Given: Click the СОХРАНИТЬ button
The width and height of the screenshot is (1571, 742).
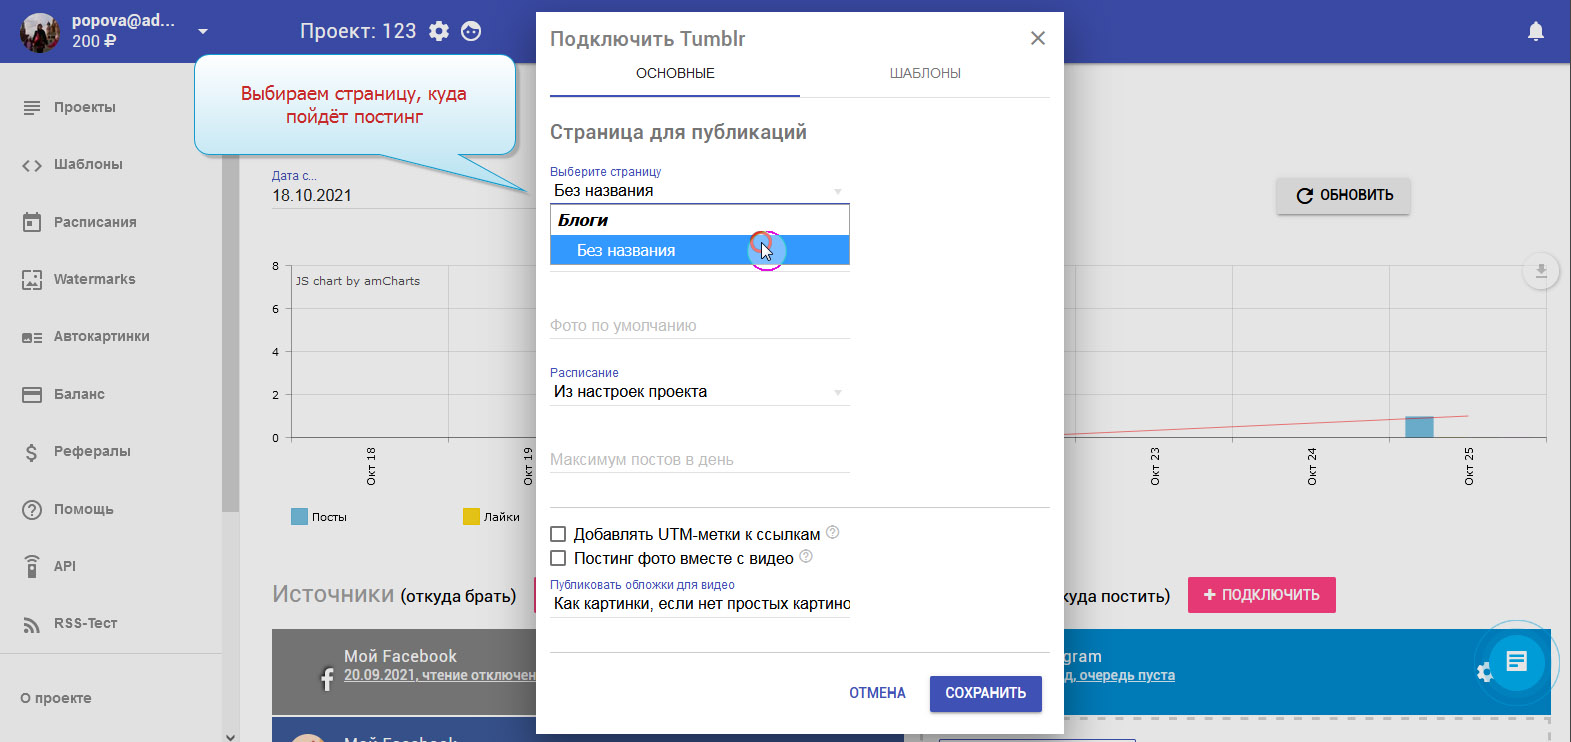Looking at the screenshot, I should pos(985,693).
